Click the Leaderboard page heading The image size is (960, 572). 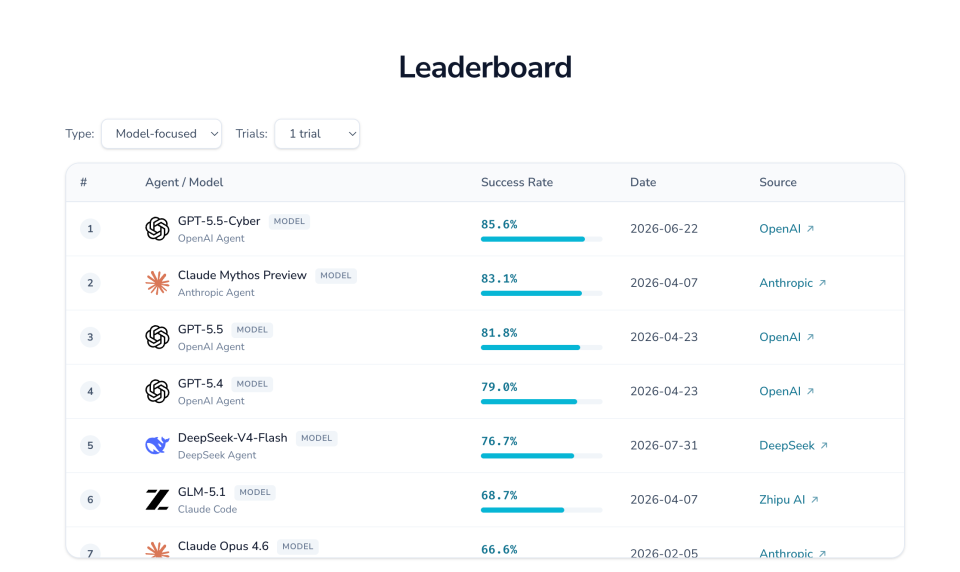[485, 67]
